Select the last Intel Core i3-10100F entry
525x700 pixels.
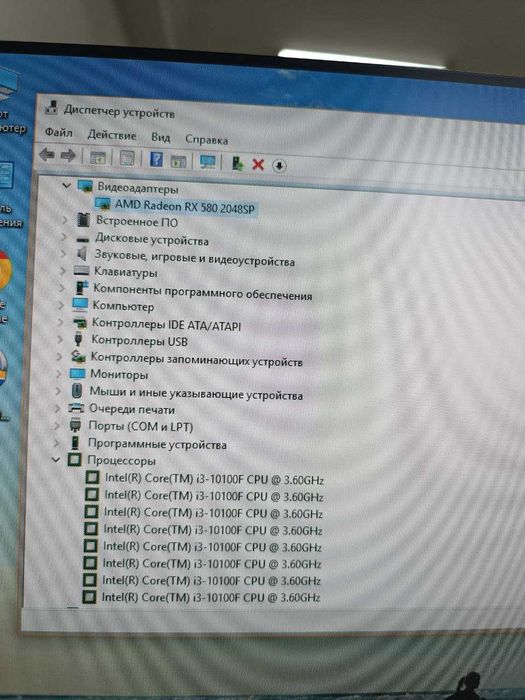pos(211,597)
